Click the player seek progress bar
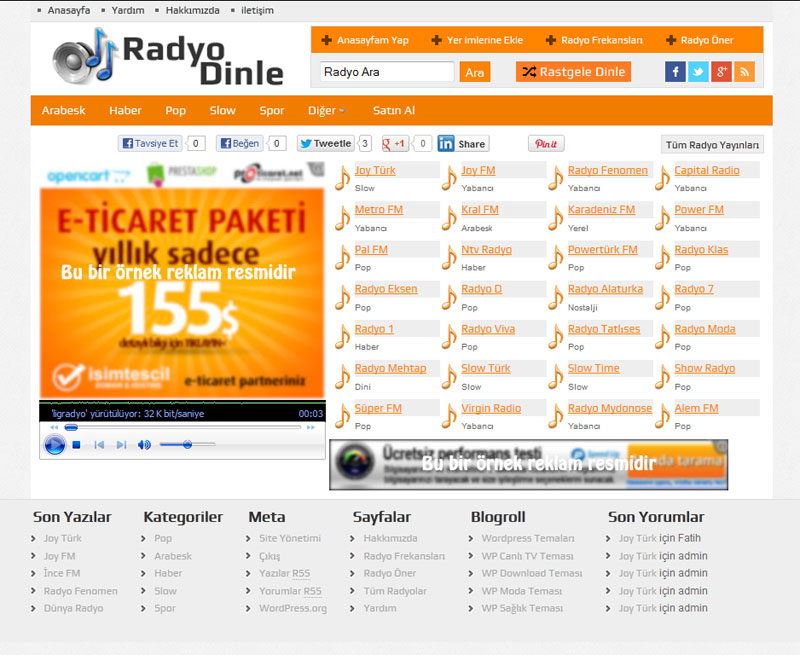Image resolution: width=800 pixels, height=655 pixels. tap(182, 427)
